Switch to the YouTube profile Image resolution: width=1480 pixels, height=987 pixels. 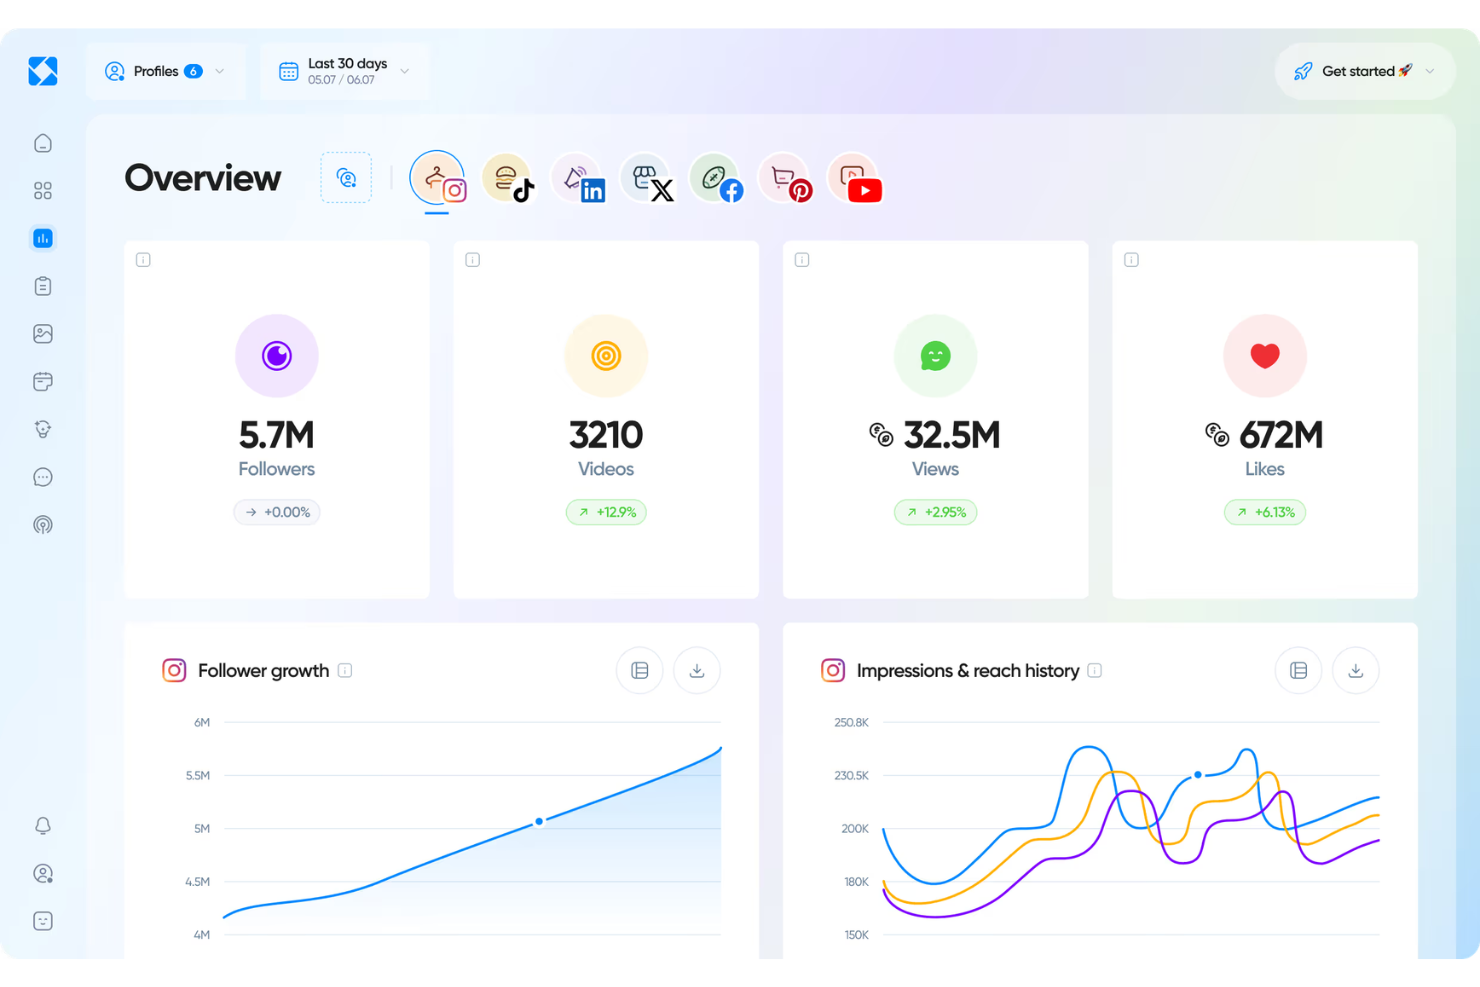point(855,180)
